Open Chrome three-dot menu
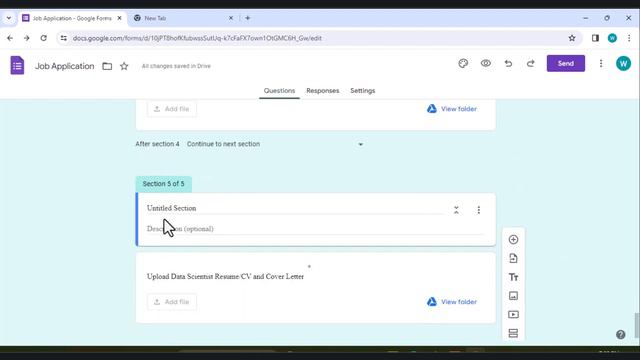This screenshot has width=640, height=360. click(629, 38)
